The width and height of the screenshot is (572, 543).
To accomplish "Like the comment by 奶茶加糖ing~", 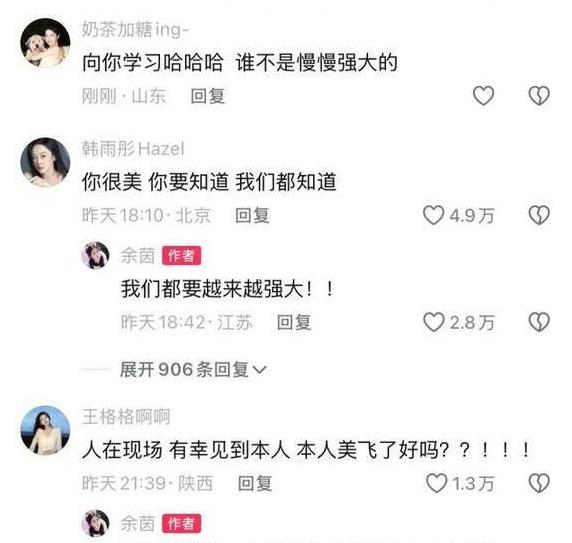I will coord(483,96).
